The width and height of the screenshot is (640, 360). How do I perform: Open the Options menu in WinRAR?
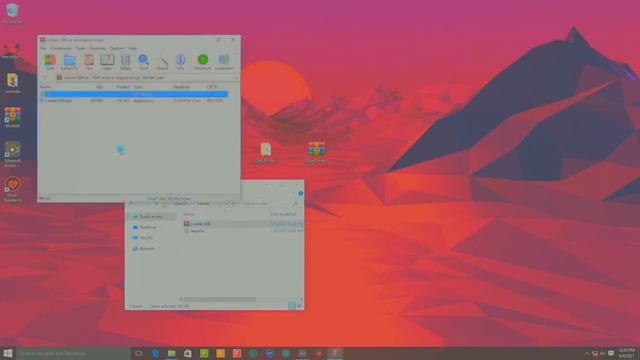point(117,48)
